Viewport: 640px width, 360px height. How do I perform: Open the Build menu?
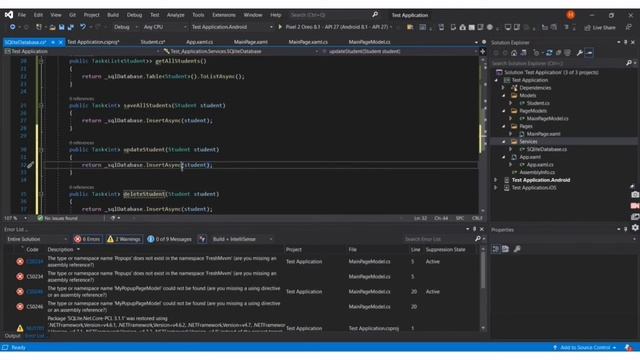tap(113, 15)
